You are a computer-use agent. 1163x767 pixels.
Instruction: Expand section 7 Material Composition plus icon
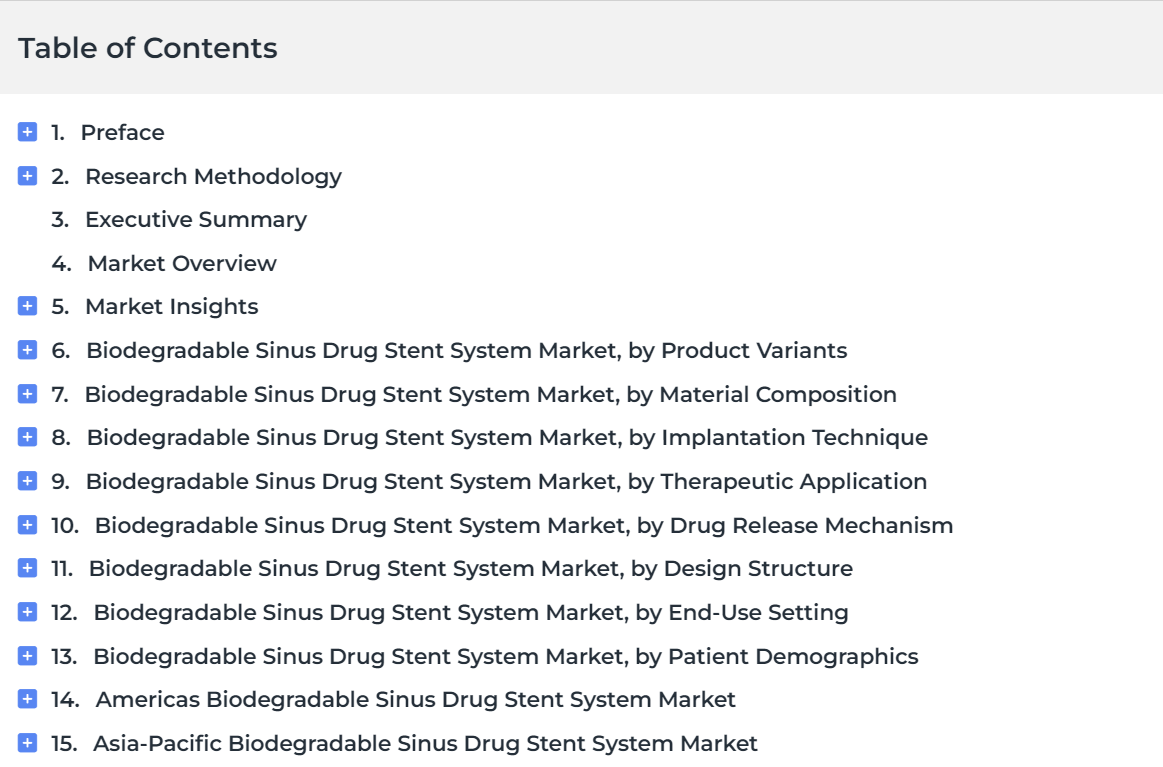click(x=28, y=394)
